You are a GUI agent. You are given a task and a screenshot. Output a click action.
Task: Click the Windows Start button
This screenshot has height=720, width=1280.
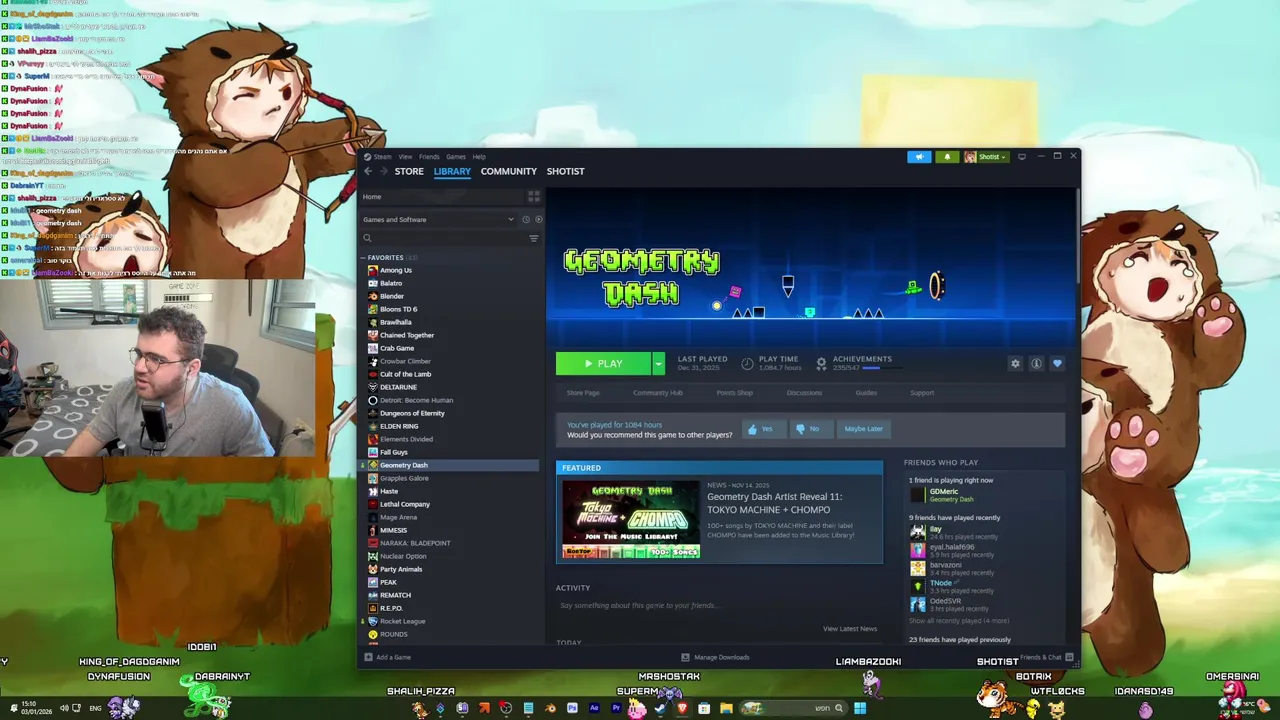[860, 708]
